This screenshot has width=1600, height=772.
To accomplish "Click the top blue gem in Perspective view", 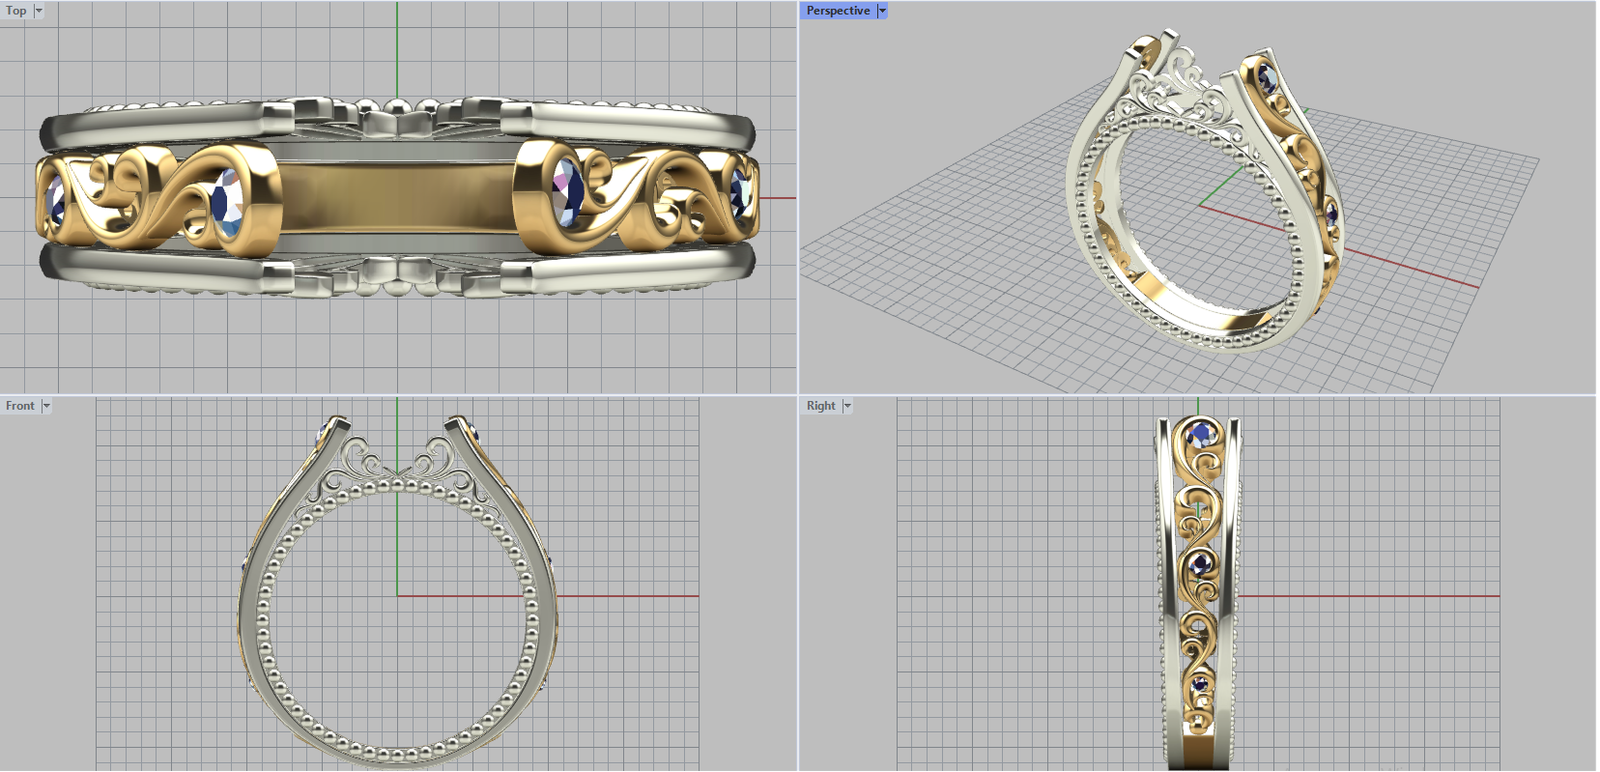I will (x=1268, y=77).
